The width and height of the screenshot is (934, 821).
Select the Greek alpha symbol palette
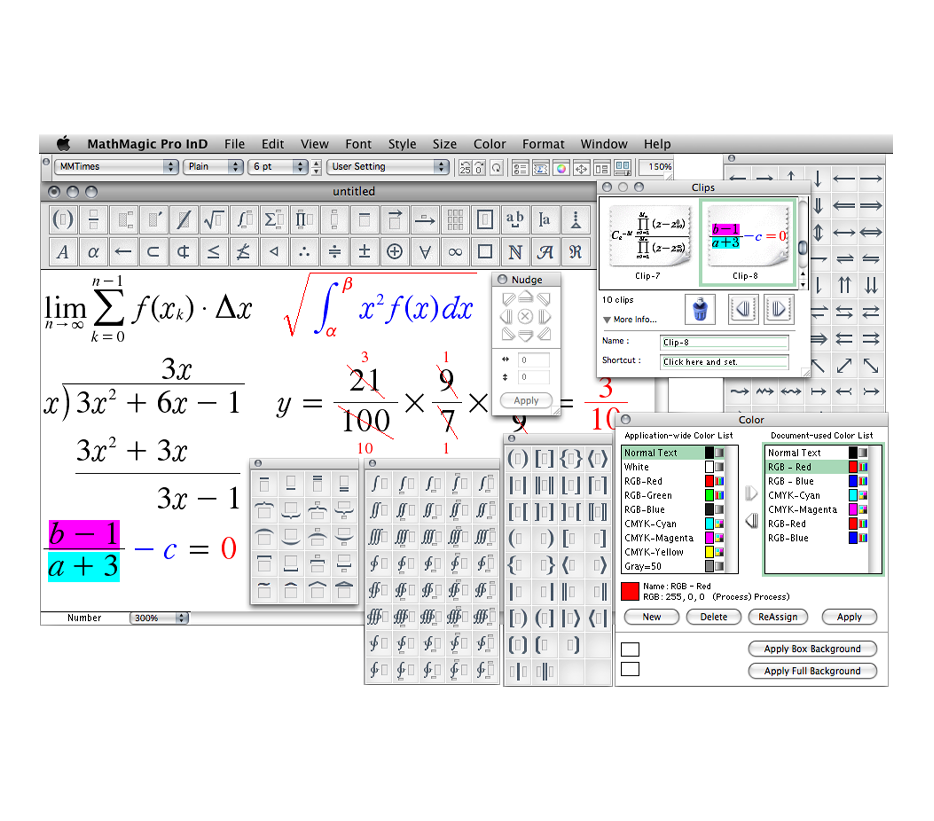click(x=92, y=252)
